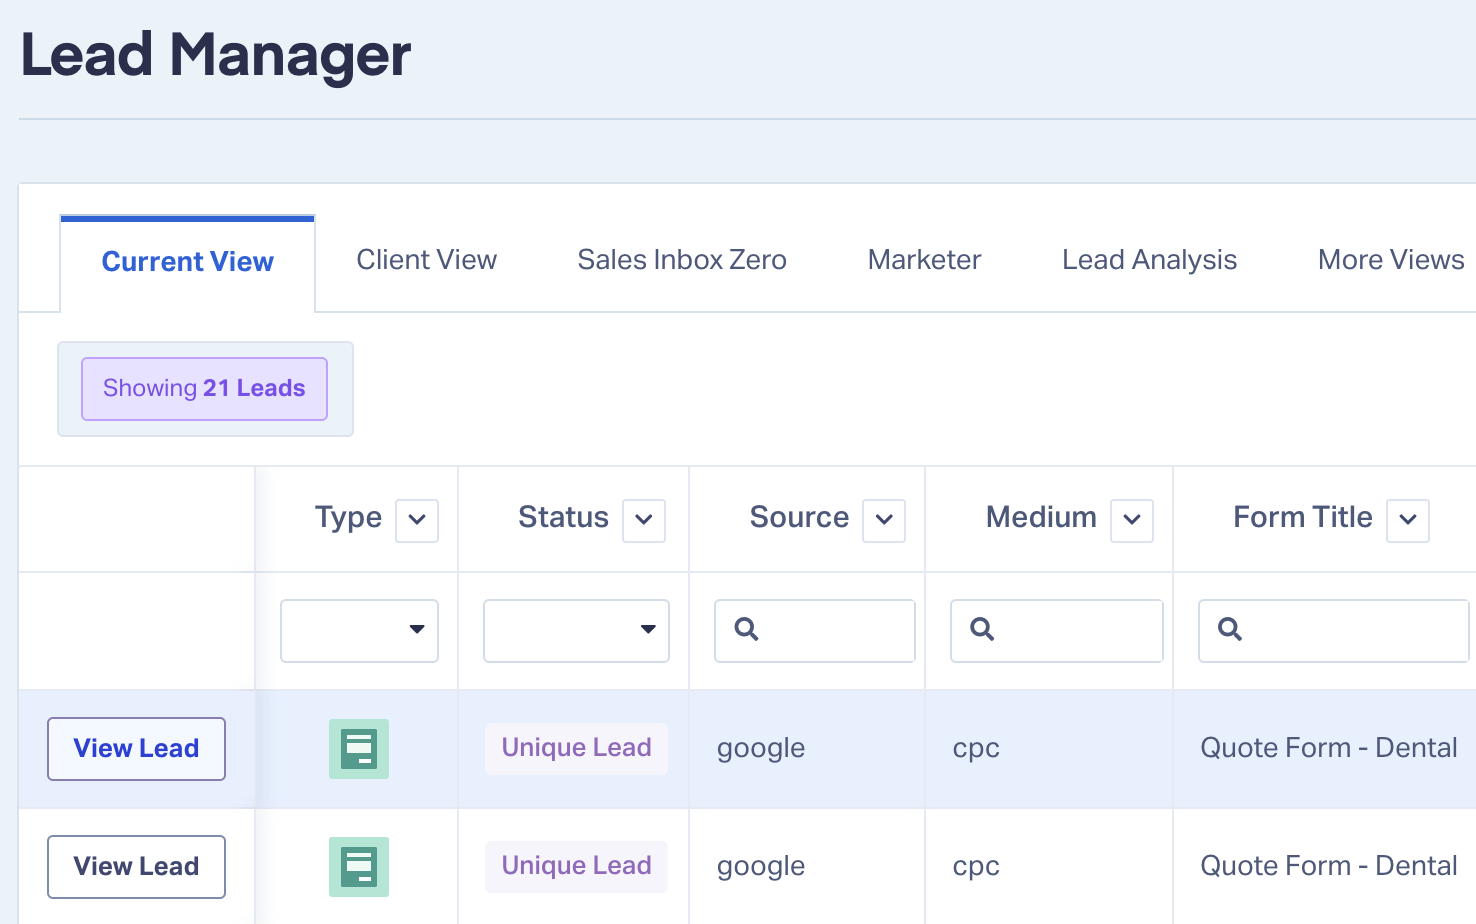
Task: Open the Medium column menu chevron
Action: [x=1132, y=520]
